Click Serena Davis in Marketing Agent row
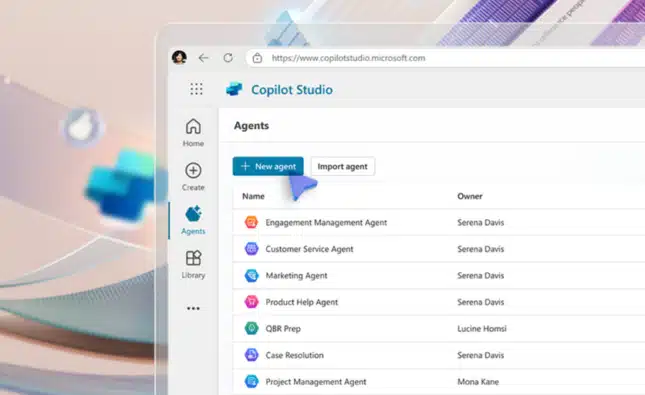 pyautogui.click(x=480, y=276)
